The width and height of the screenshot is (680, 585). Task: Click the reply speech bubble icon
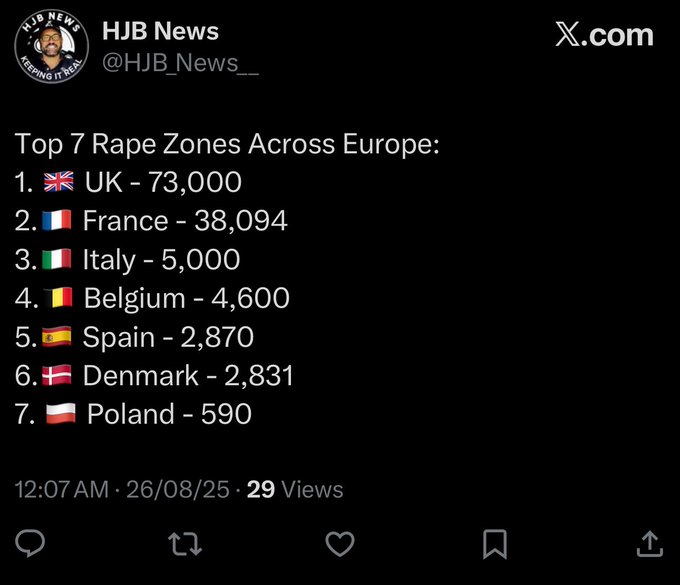click(31, 543)
